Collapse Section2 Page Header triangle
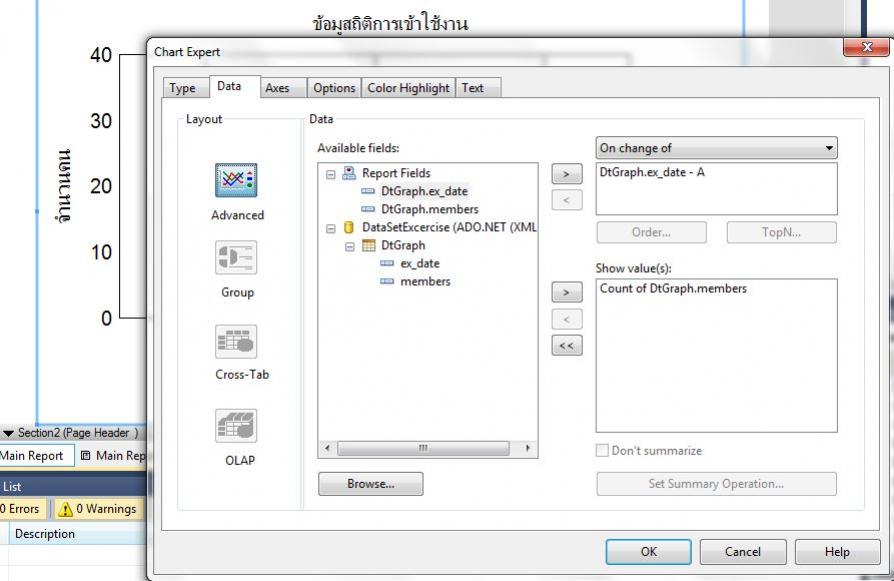 tap(9, 433)
